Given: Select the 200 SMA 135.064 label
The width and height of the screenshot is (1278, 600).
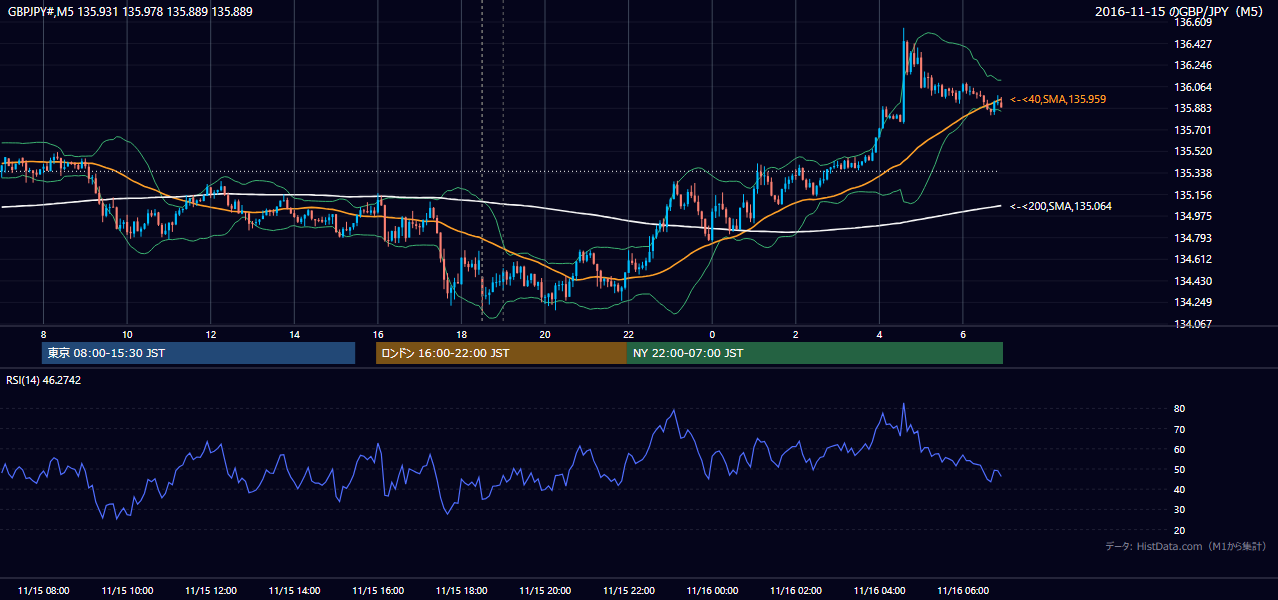Looking at the screenshot, I should [x=1061, y=207].
